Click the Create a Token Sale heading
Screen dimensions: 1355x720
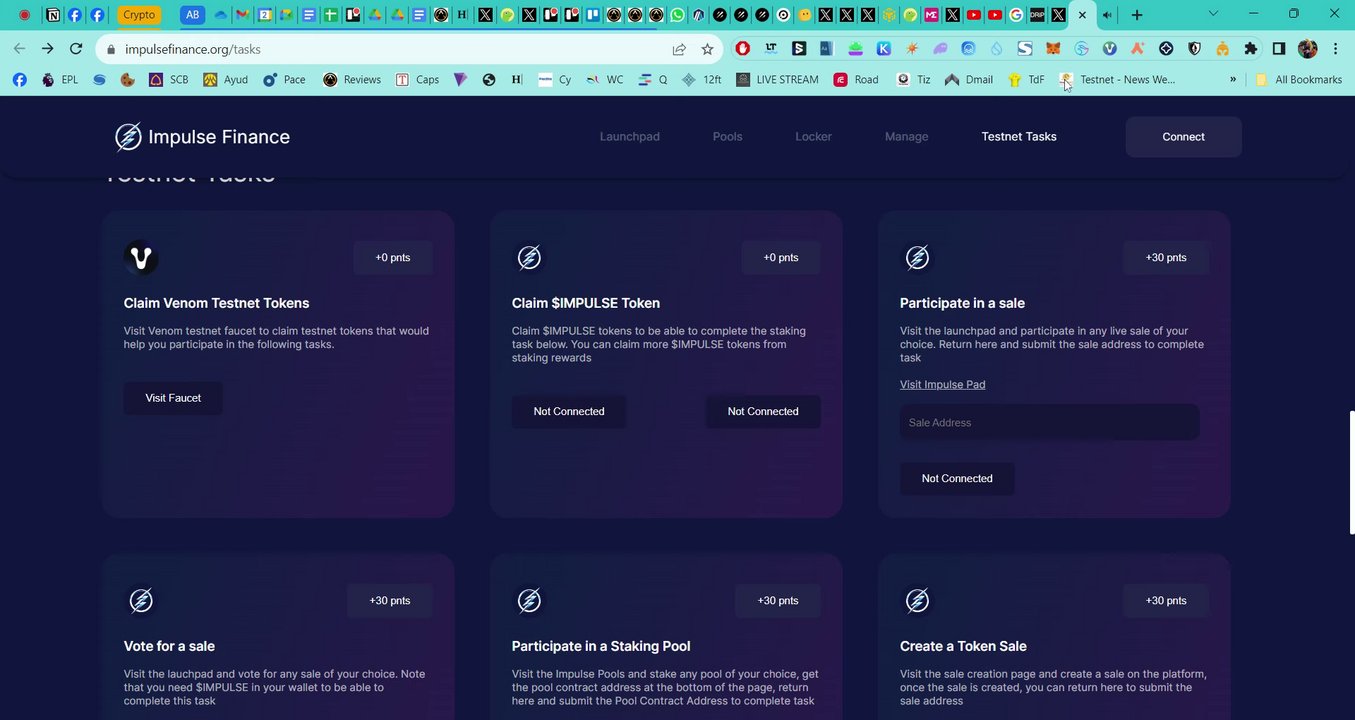pos(963,646)
